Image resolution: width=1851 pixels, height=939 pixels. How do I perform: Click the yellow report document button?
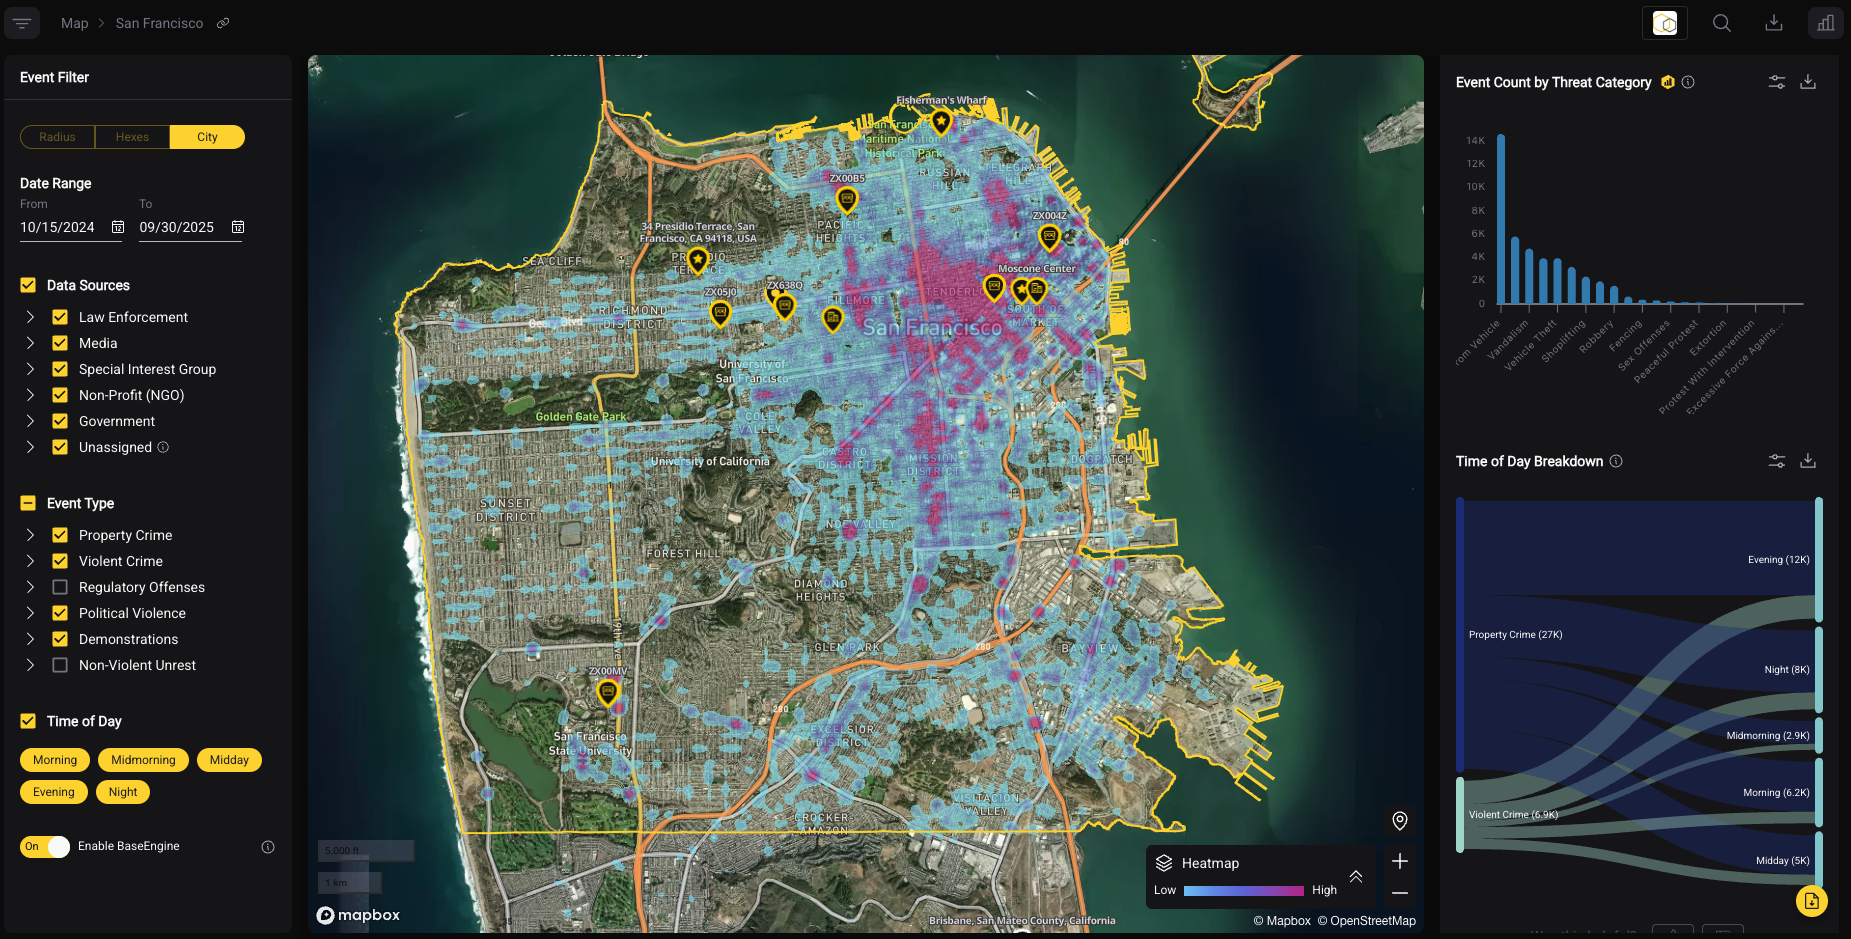[x=1812, y=901]
